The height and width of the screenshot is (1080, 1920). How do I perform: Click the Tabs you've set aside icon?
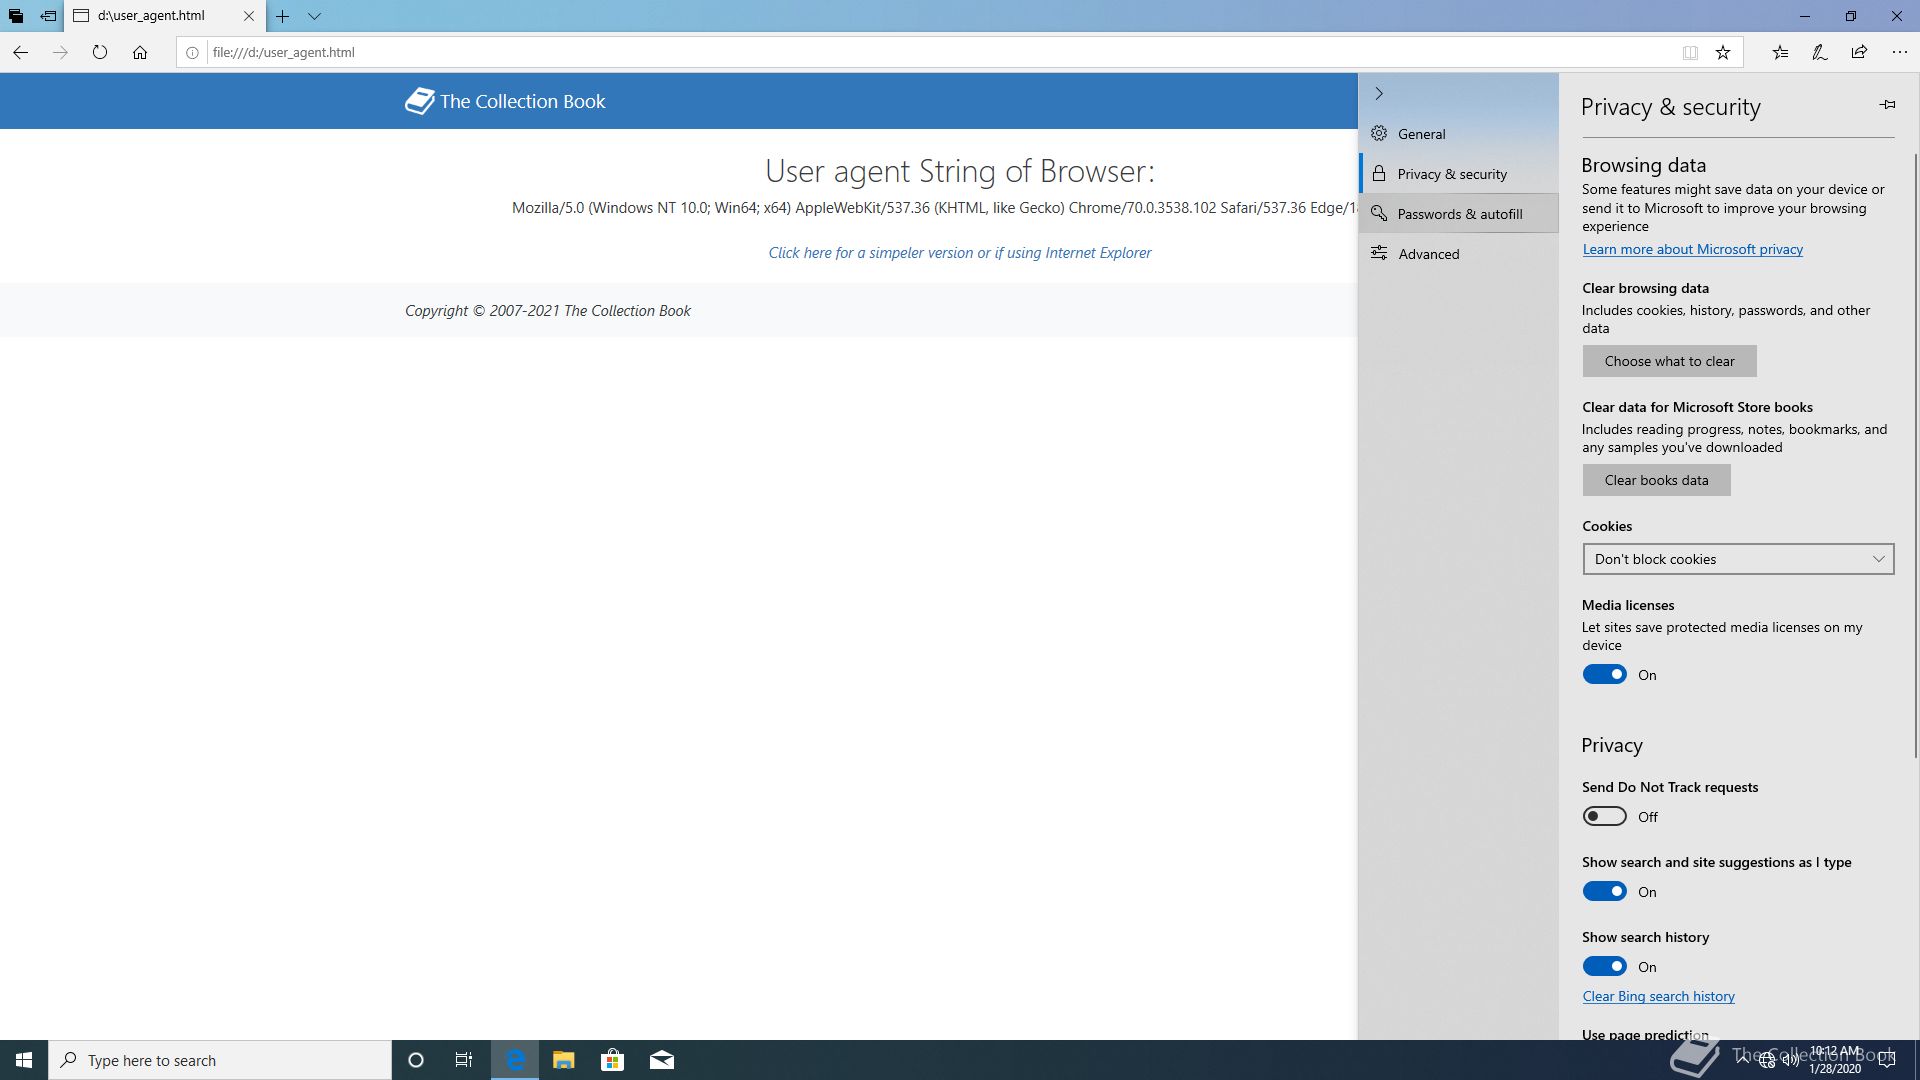(16, 16)
